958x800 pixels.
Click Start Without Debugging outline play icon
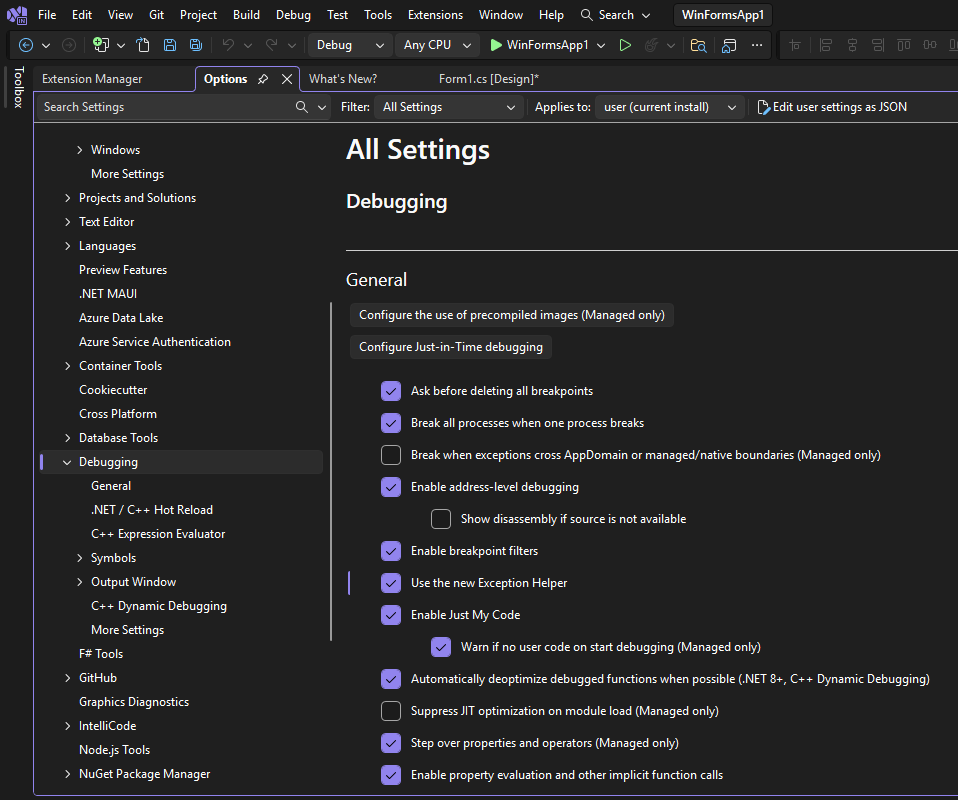(625, 45)
